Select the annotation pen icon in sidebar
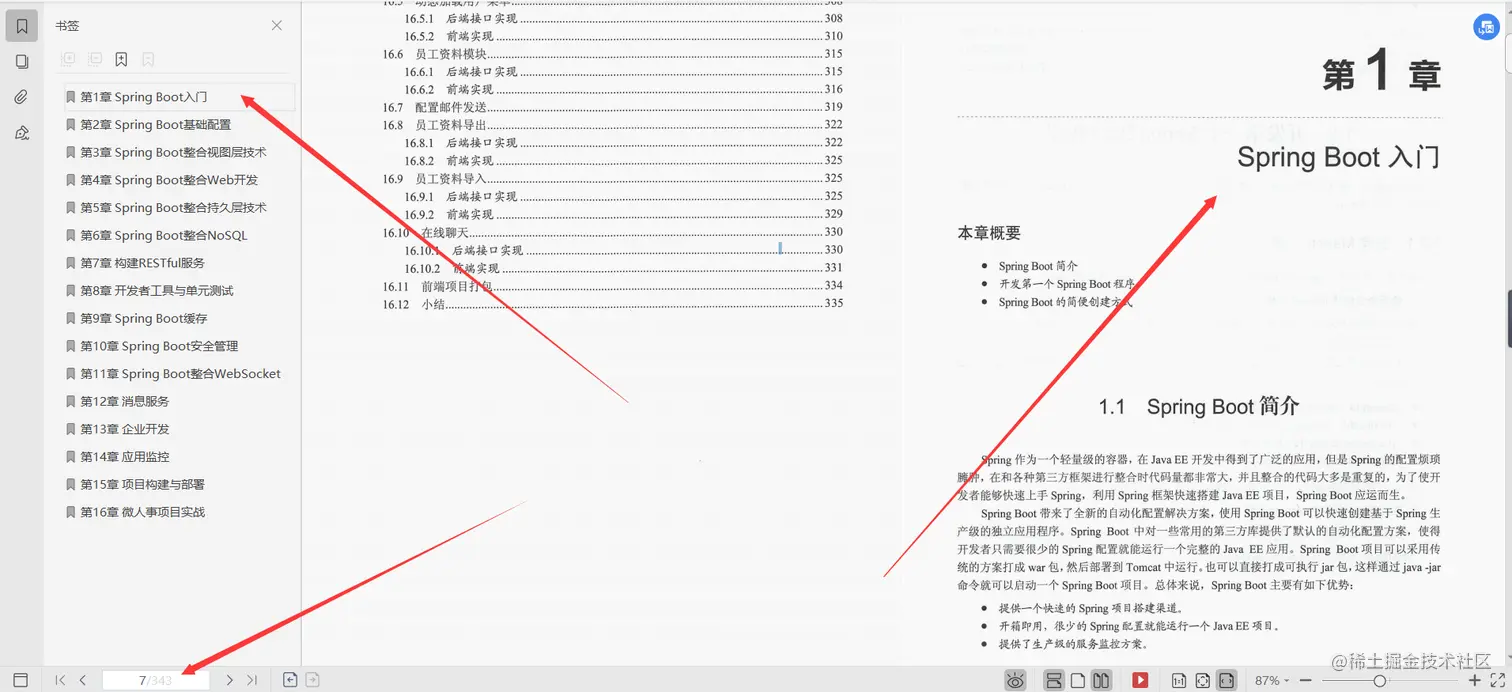This screenshot has width=1512, height=692. [22, 133]
